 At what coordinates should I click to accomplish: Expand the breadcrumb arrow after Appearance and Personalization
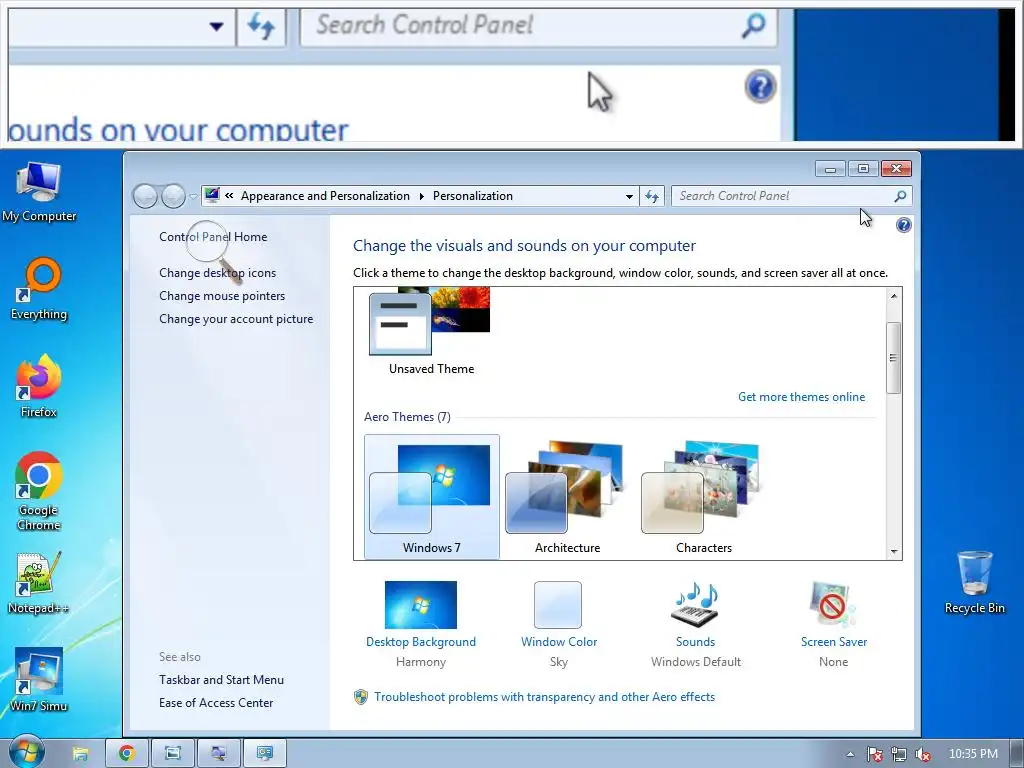(421, 196)
